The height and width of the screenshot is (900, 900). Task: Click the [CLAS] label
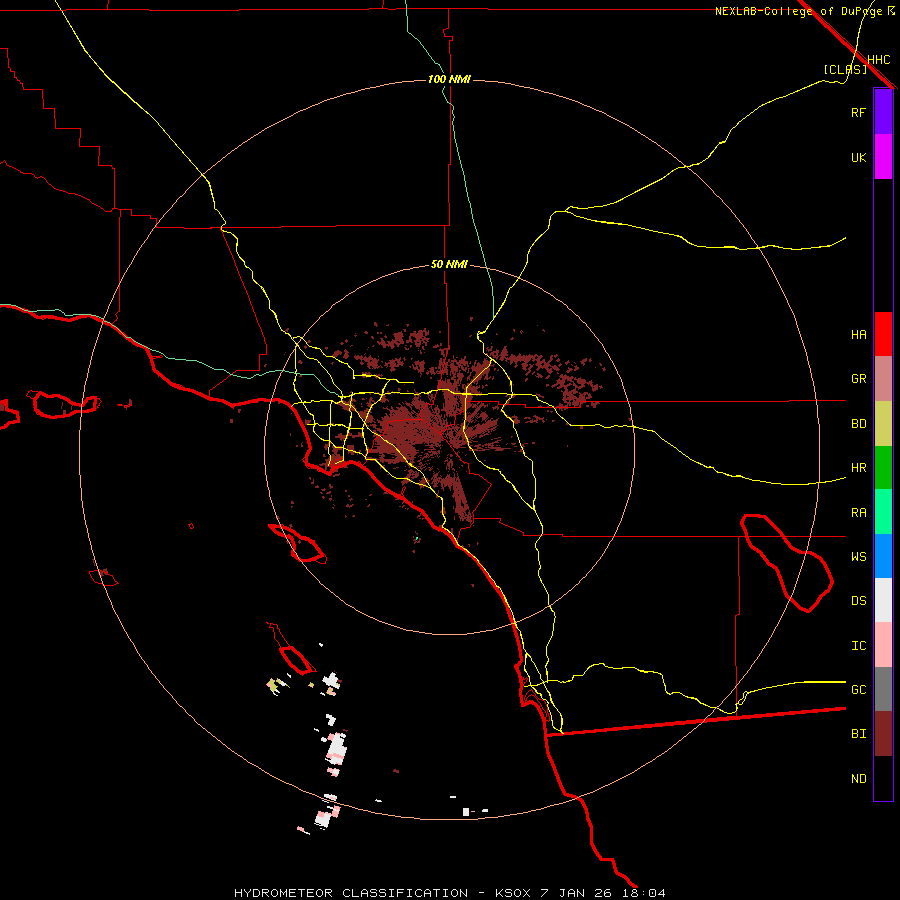point(845,69)
